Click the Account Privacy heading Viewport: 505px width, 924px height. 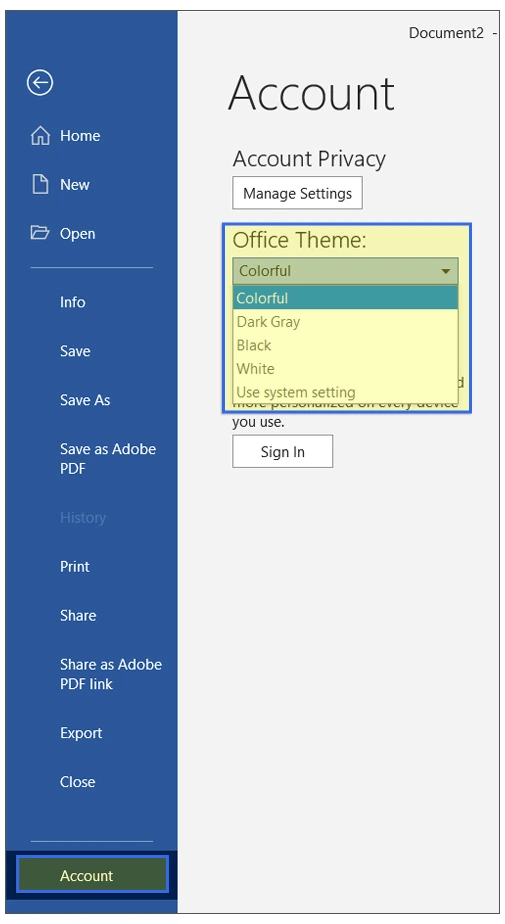[x=309, y=159]
